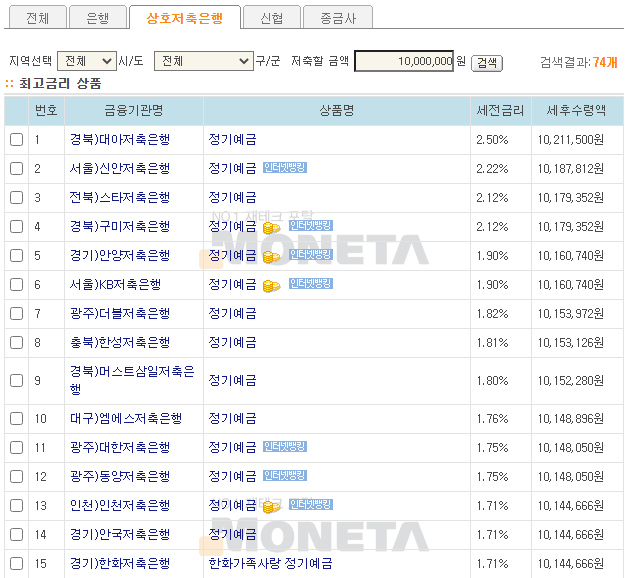Screen dimensions: 627x578
Task: Tick checkbox for row 5 안양저축은행
Action: coord(16,256)
